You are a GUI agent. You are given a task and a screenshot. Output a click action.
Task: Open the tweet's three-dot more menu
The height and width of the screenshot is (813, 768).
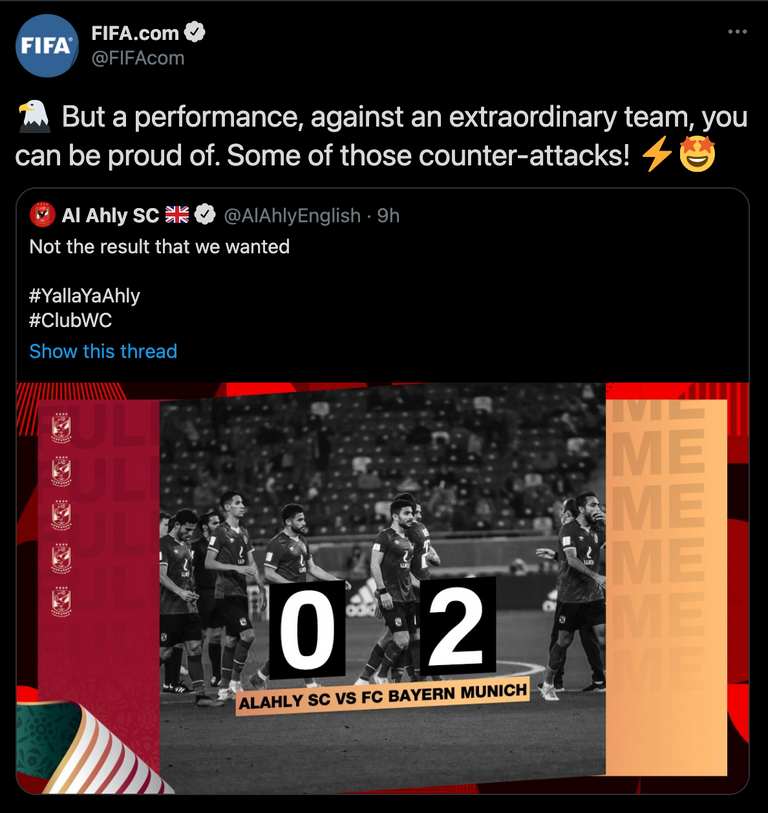pyautogui.click(x=737, y=32)
